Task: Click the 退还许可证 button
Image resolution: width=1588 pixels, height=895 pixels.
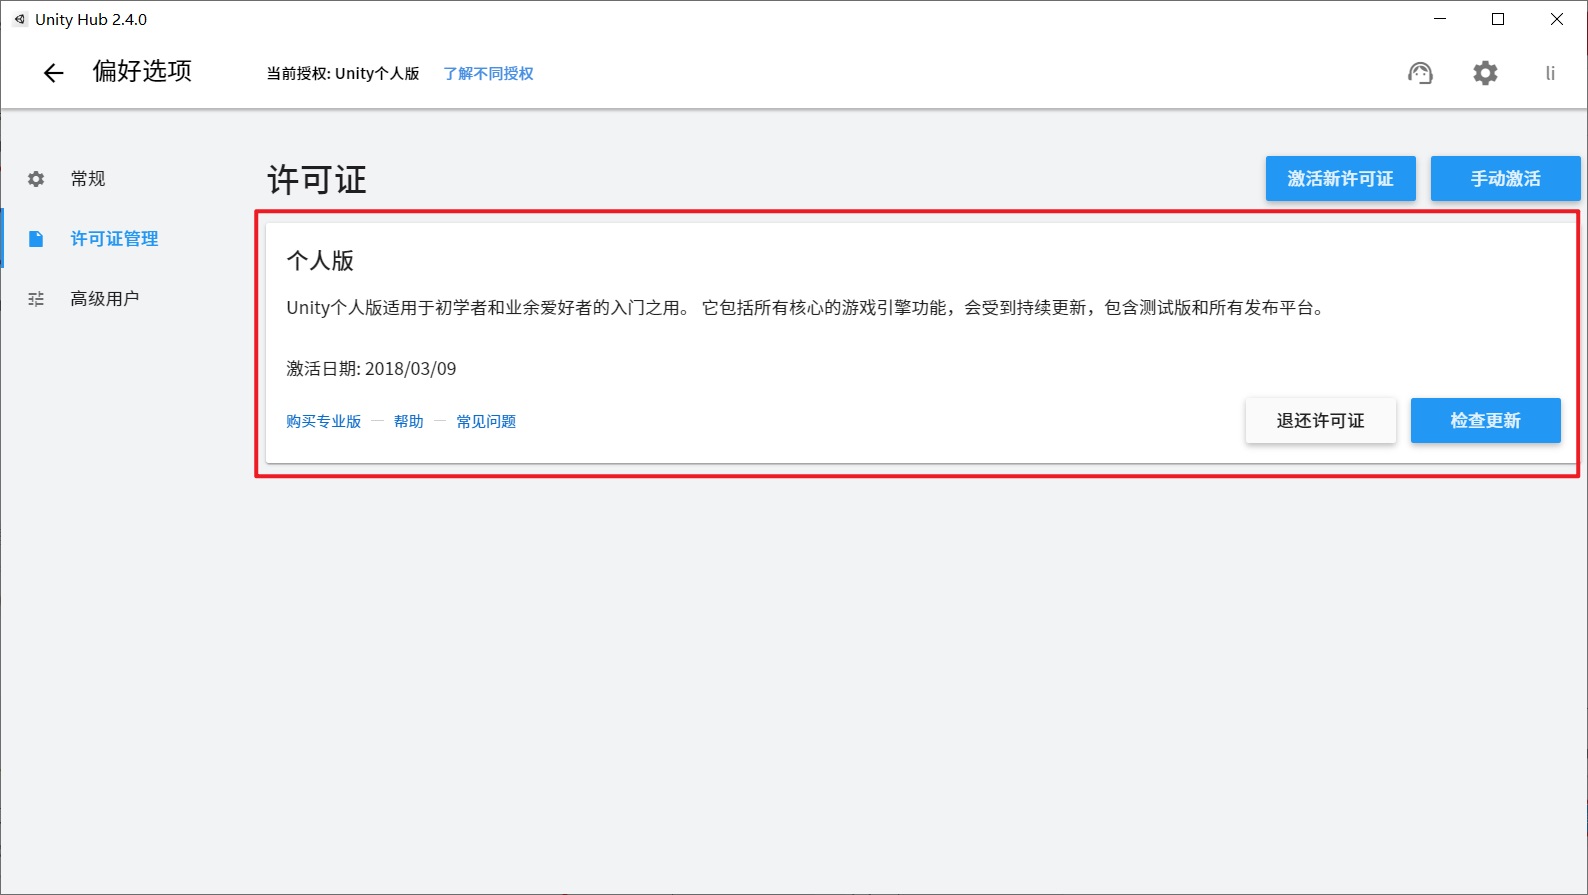Action: (1320, 421)
